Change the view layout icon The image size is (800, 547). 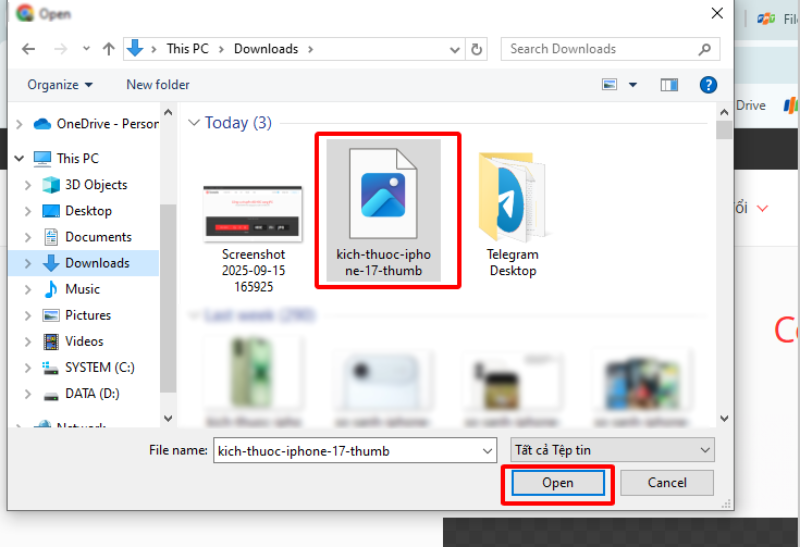(609, 85)
